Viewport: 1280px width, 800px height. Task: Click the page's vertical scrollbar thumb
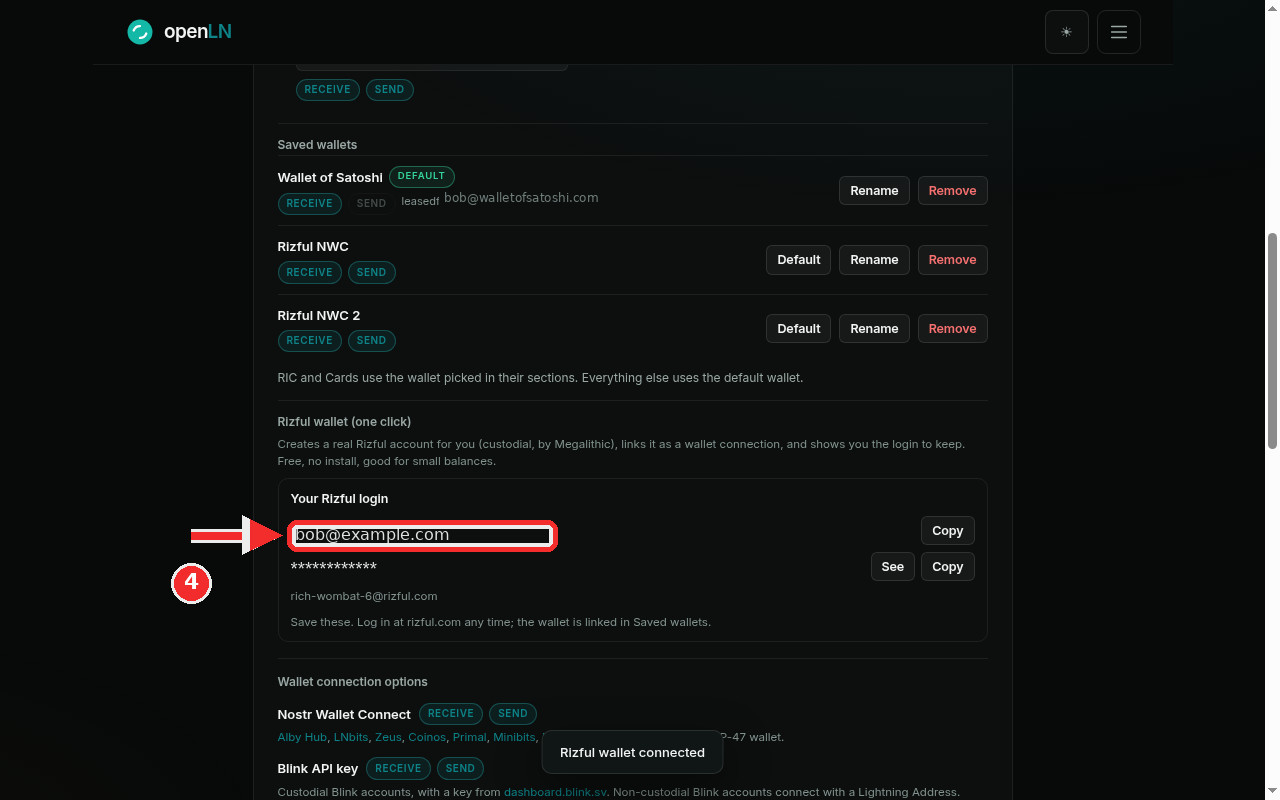pyautogui.click(x=1272, y=341)
